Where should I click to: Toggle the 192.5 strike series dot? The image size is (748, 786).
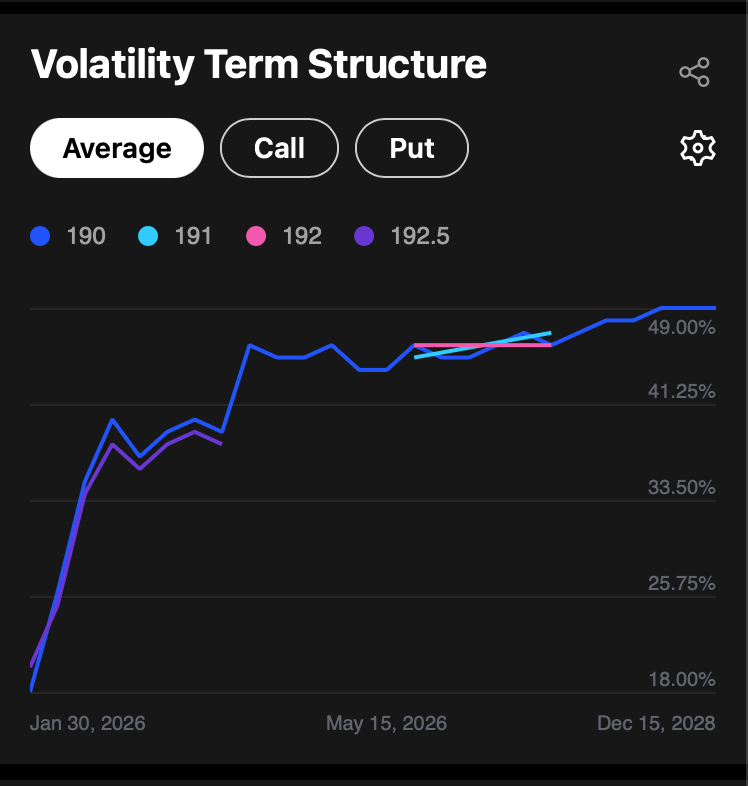click(x=364, y=236)
